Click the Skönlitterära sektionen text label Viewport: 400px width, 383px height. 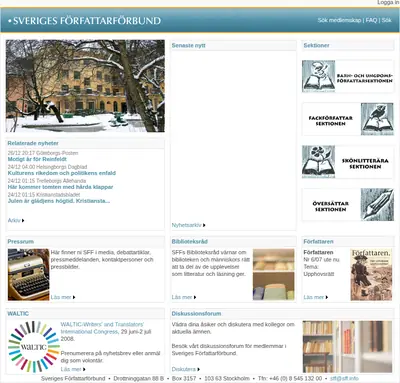[x=365, y=163]
